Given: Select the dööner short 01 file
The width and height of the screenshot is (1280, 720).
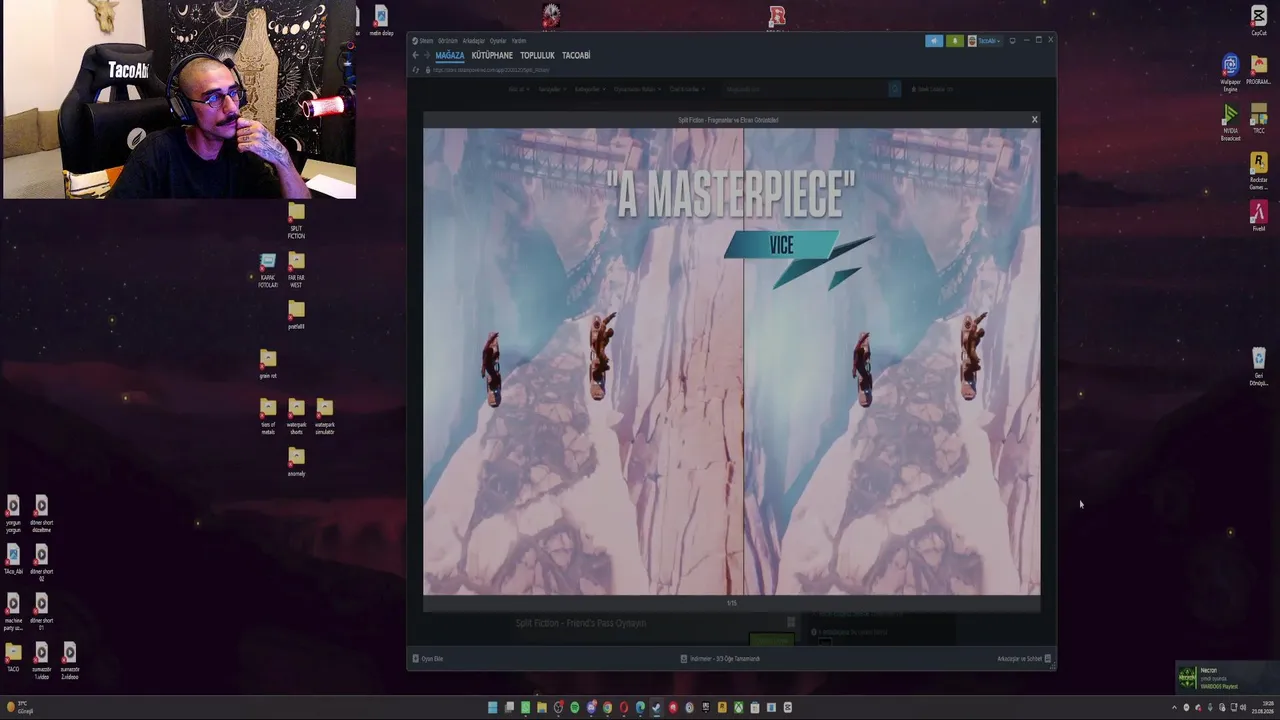Looking at the screenshot, I should tap(41, 612).
